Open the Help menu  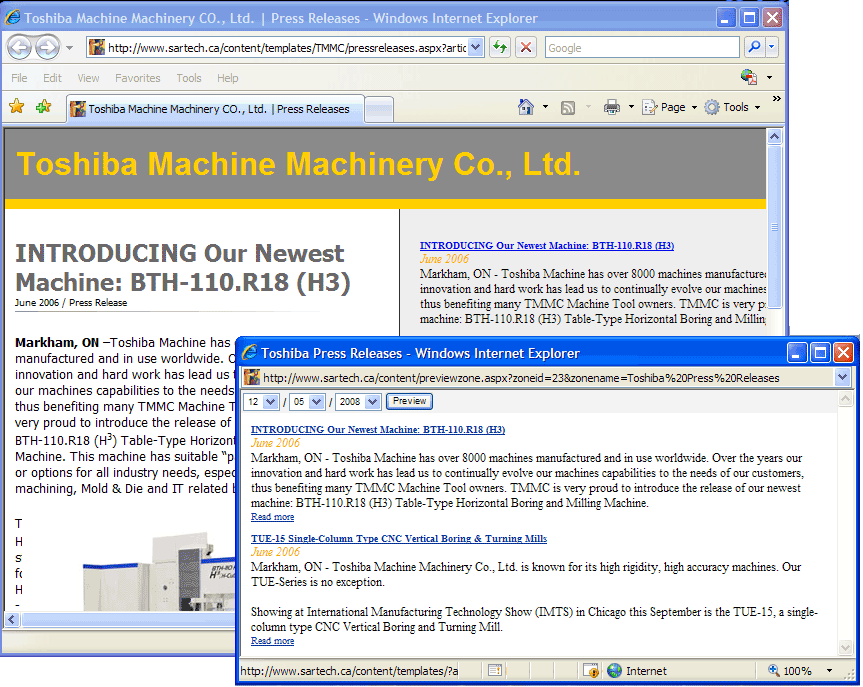(x=227, y=78)
